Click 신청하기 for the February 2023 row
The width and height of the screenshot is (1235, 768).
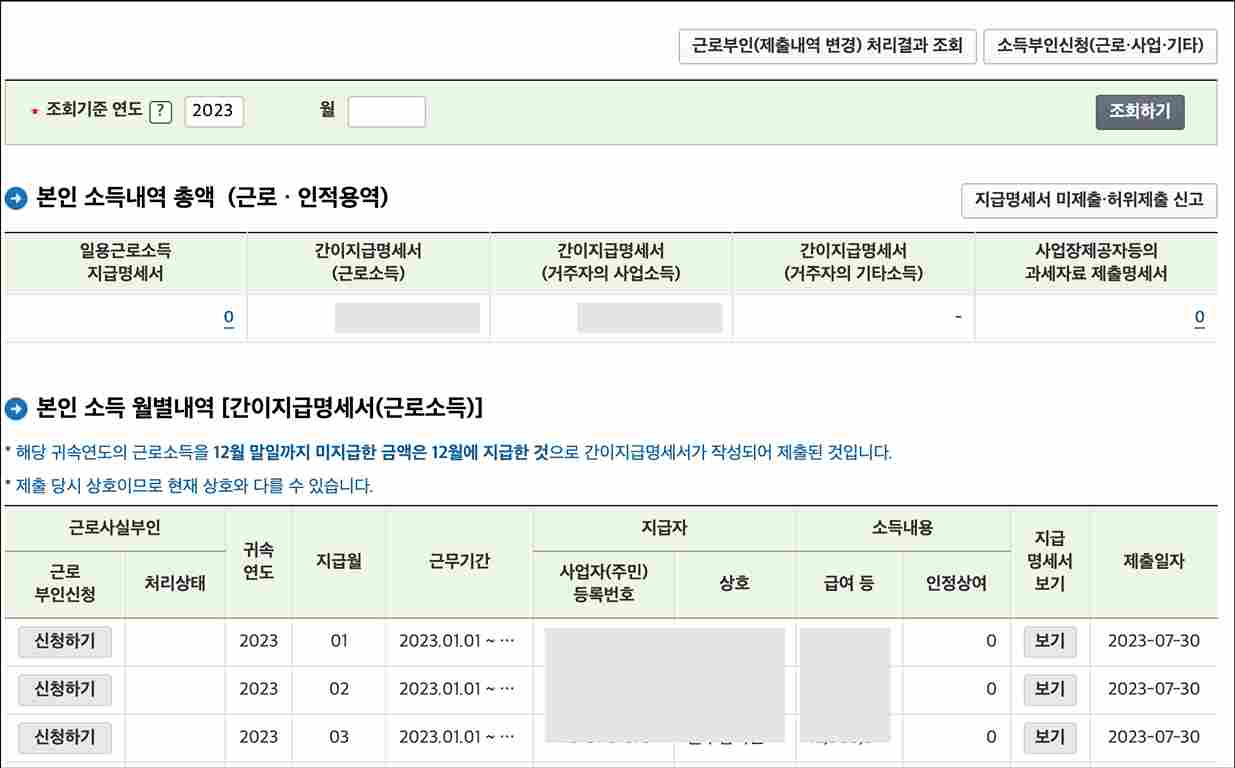[x=64, y=690]
